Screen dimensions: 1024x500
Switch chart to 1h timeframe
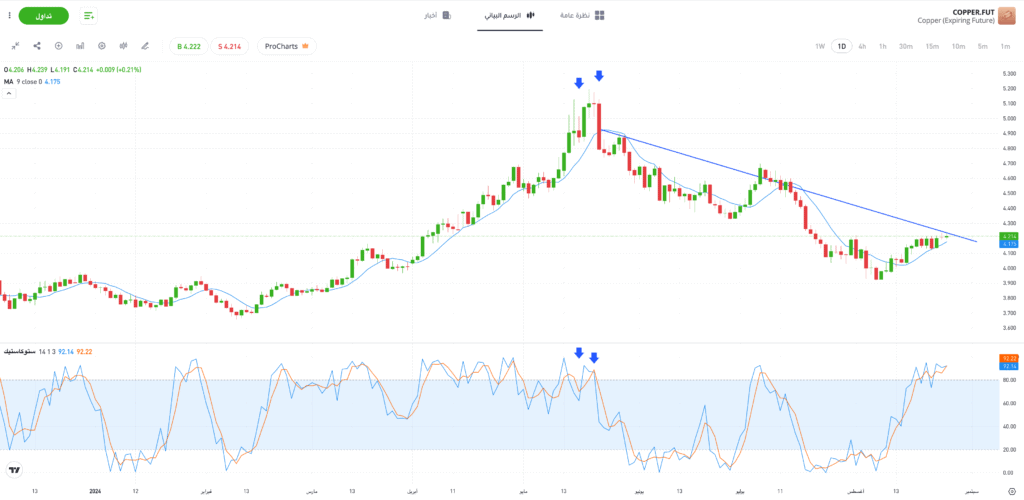tap(883, 46)
